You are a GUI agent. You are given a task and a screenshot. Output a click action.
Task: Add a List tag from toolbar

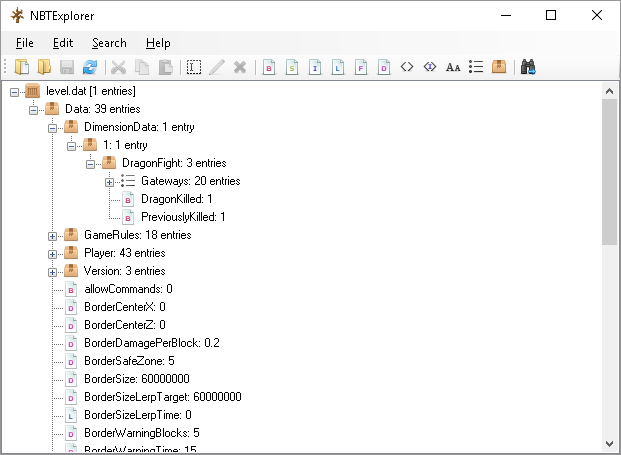click(x=476, y=67)
